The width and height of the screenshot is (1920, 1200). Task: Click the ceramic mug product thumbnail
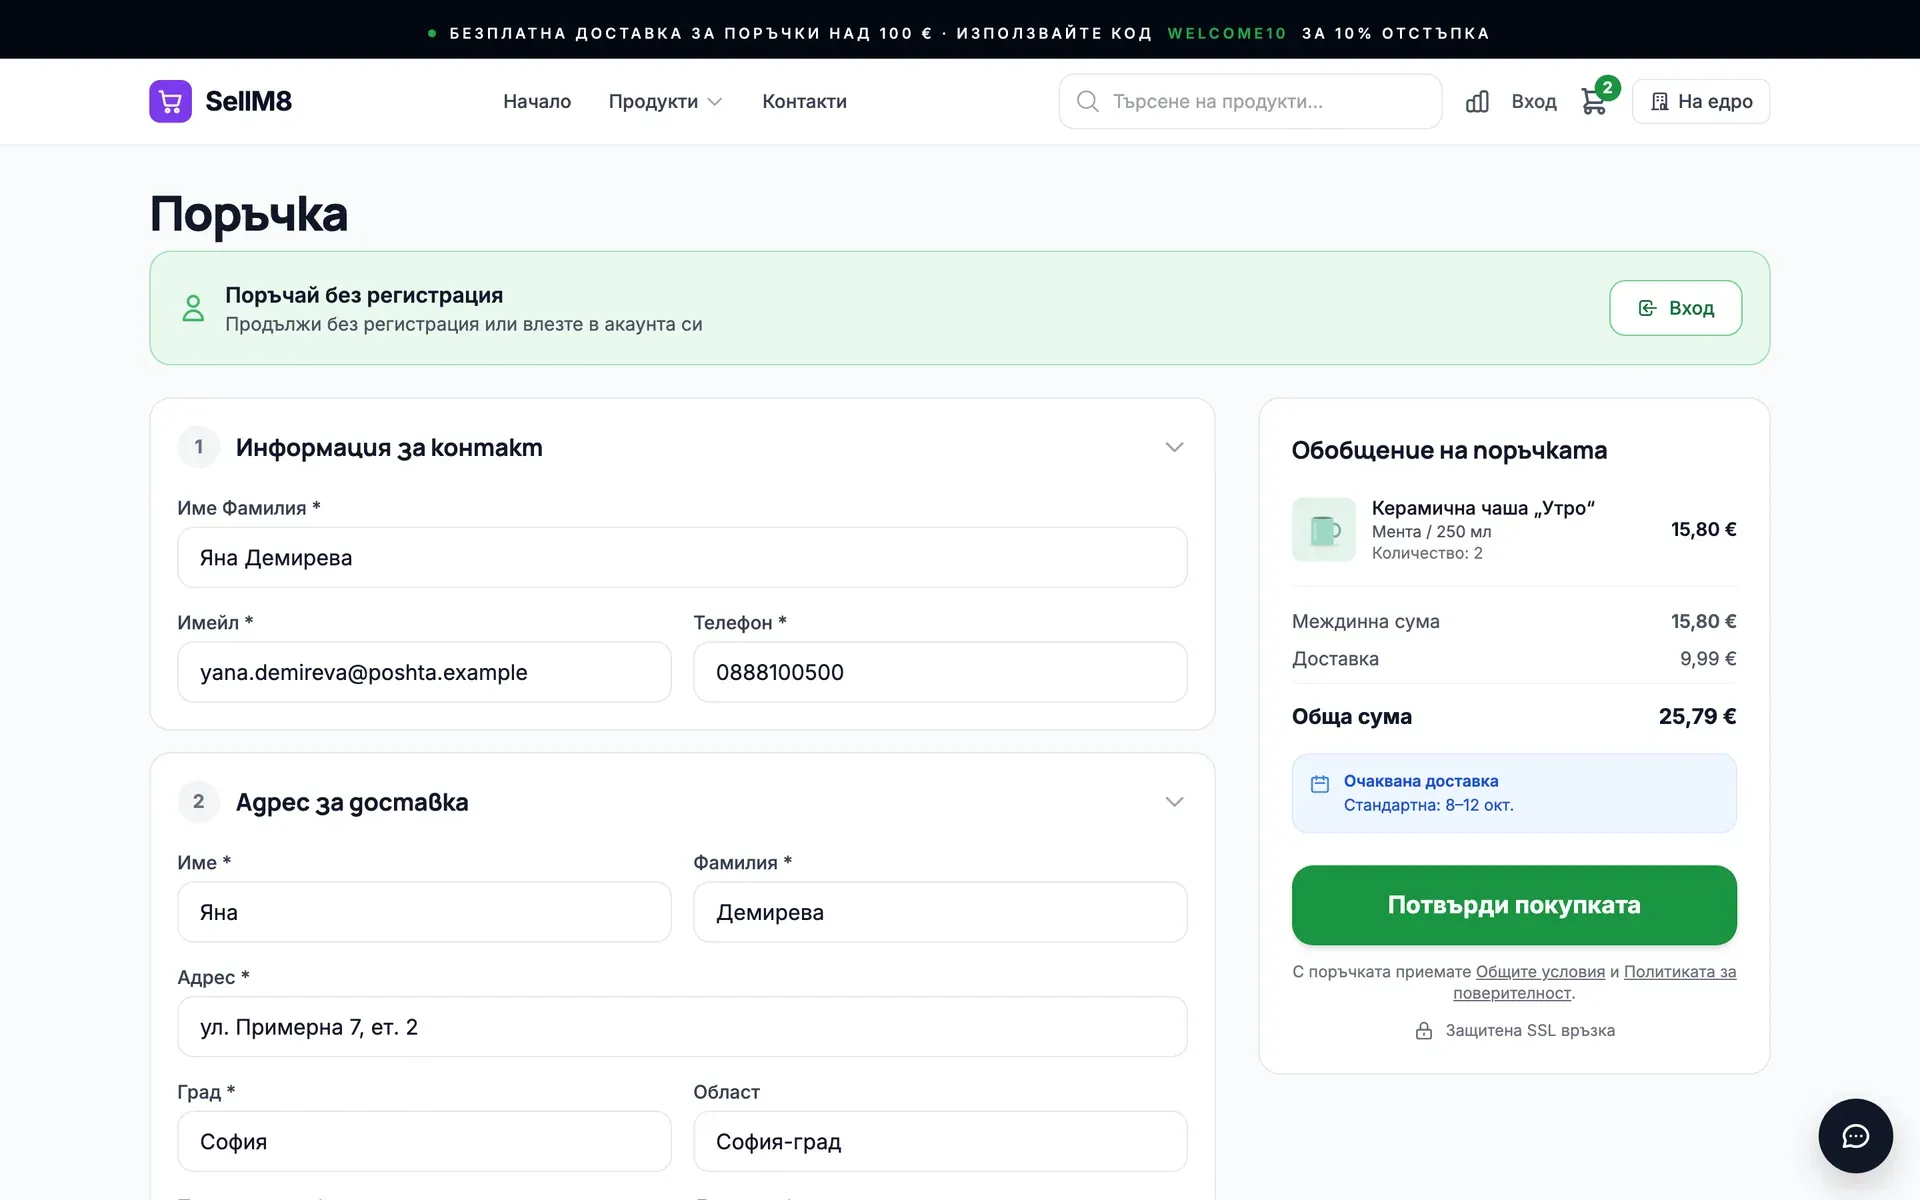[1323, 530]
